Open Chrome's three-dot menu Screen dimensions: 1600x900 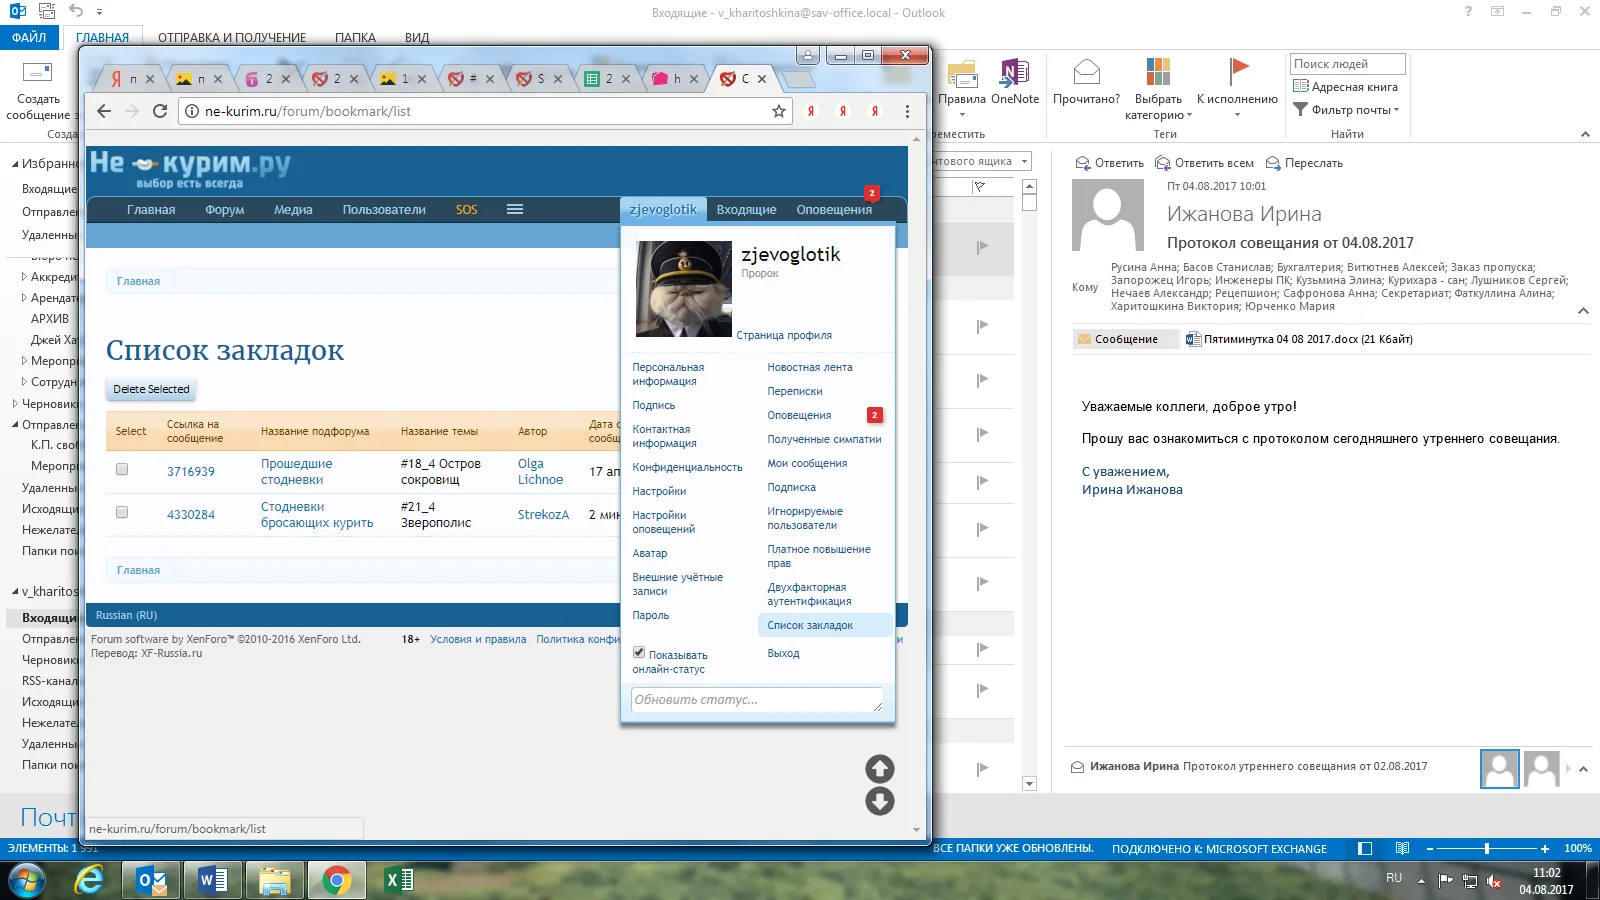click(907, 111)
